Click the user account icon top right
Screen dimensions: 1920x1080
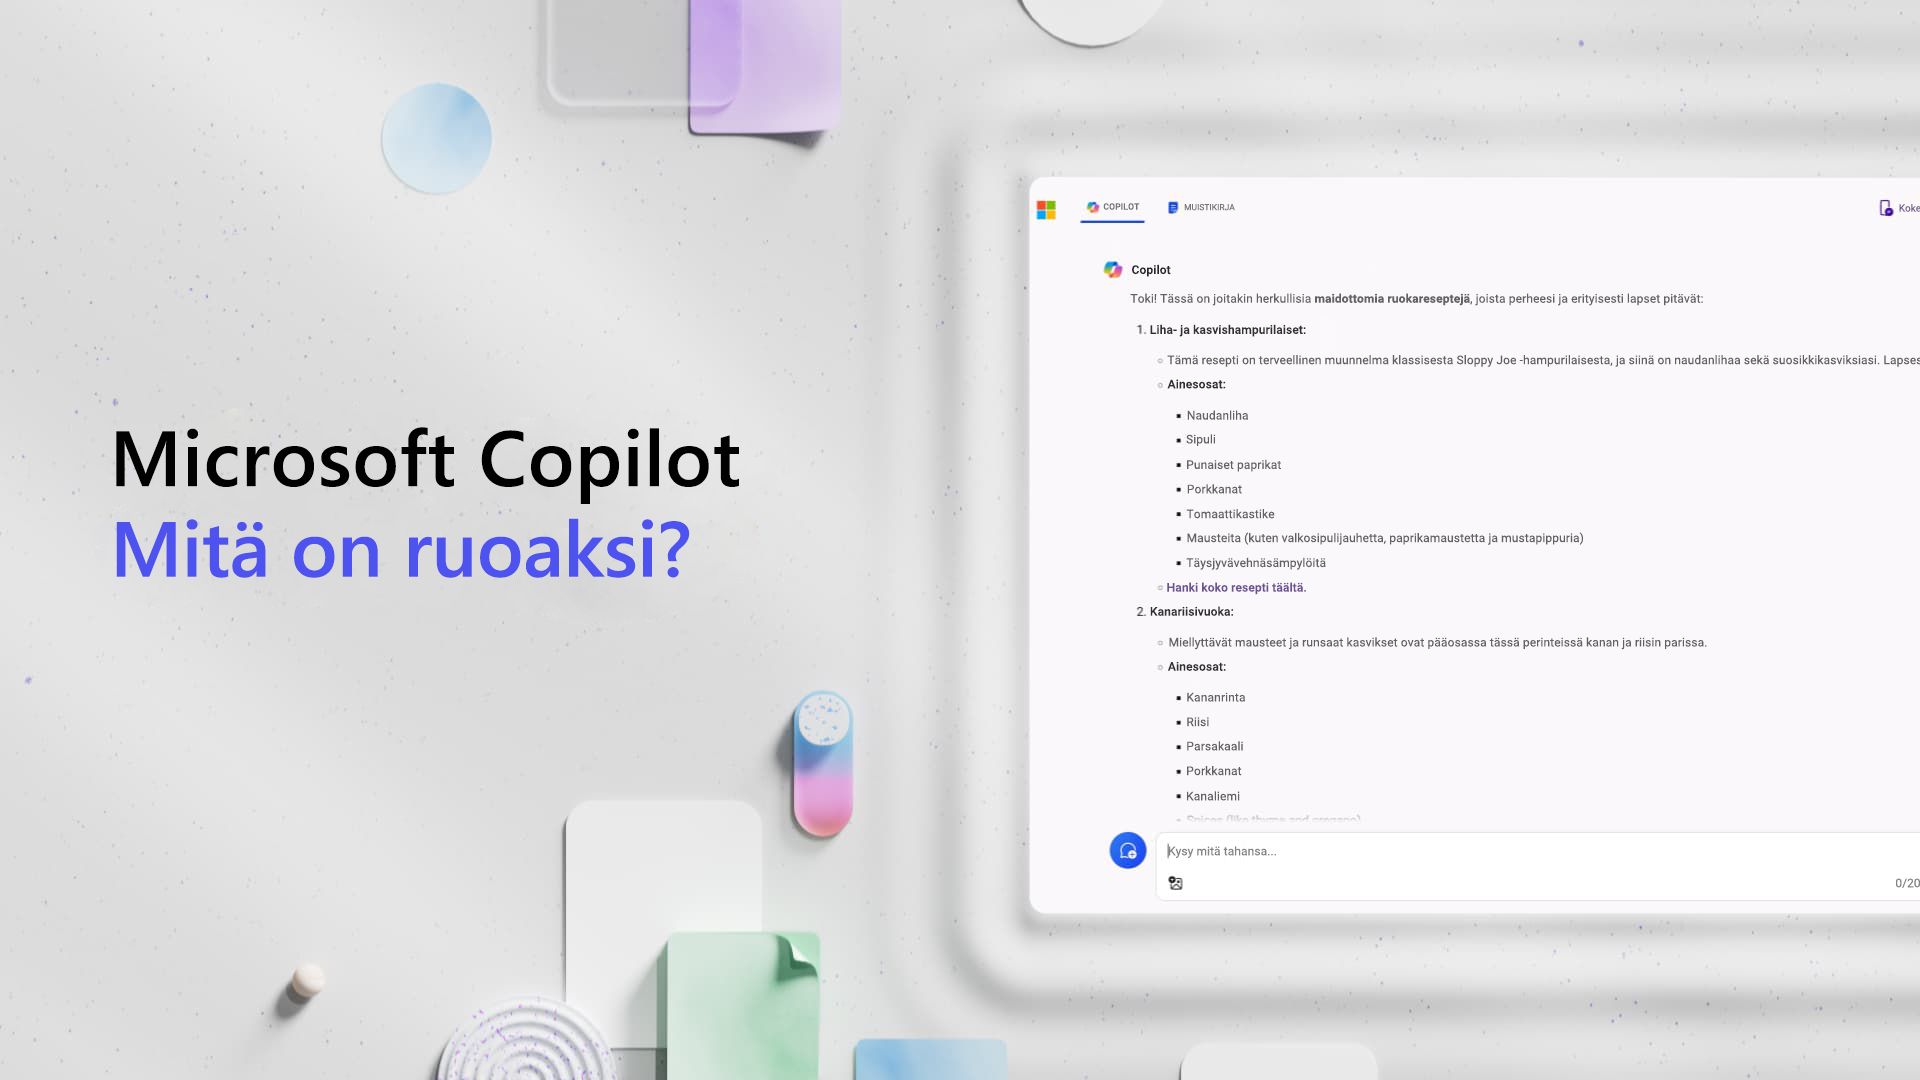1886,207
